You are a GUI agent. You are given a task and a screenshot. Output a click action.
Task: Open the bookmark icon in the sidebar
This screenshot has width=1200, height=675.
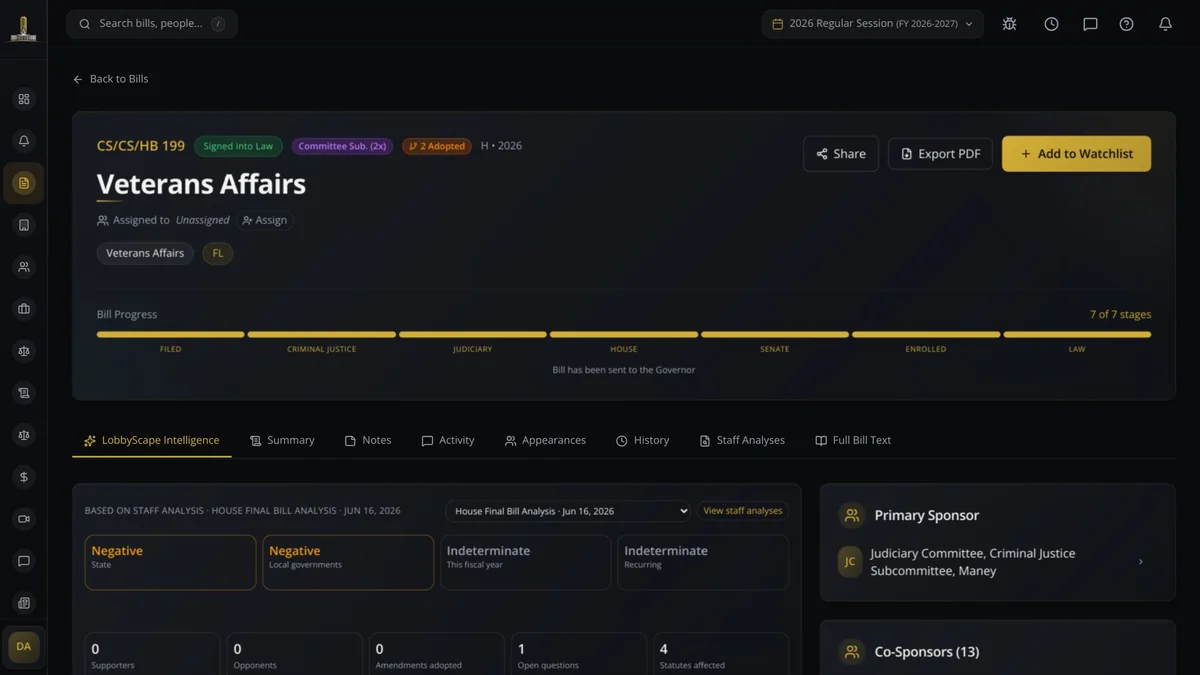tap(24, 225)
